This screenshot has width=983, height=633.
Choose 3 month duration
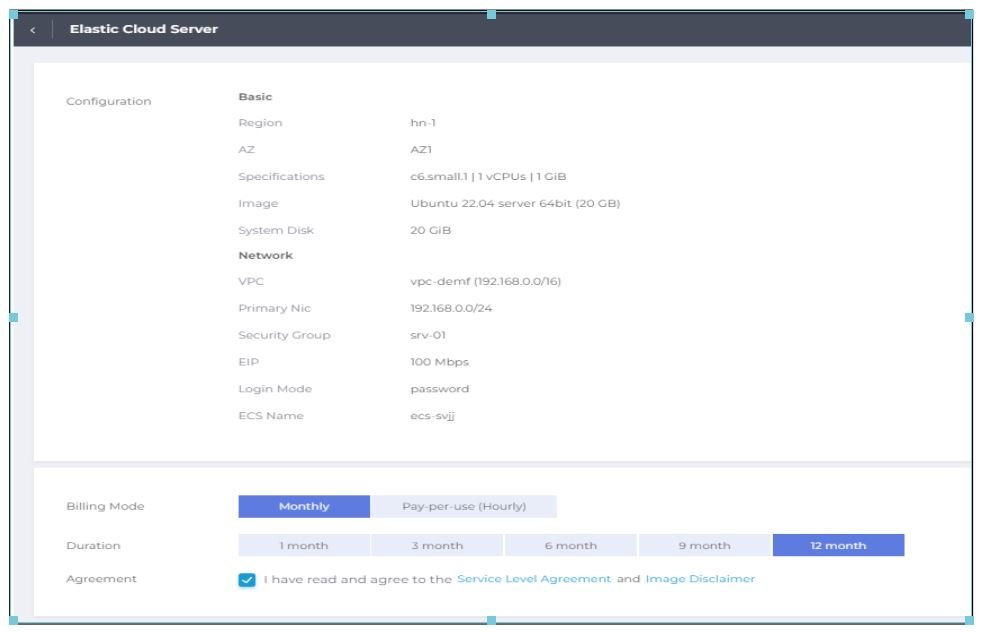coord(437,546)
